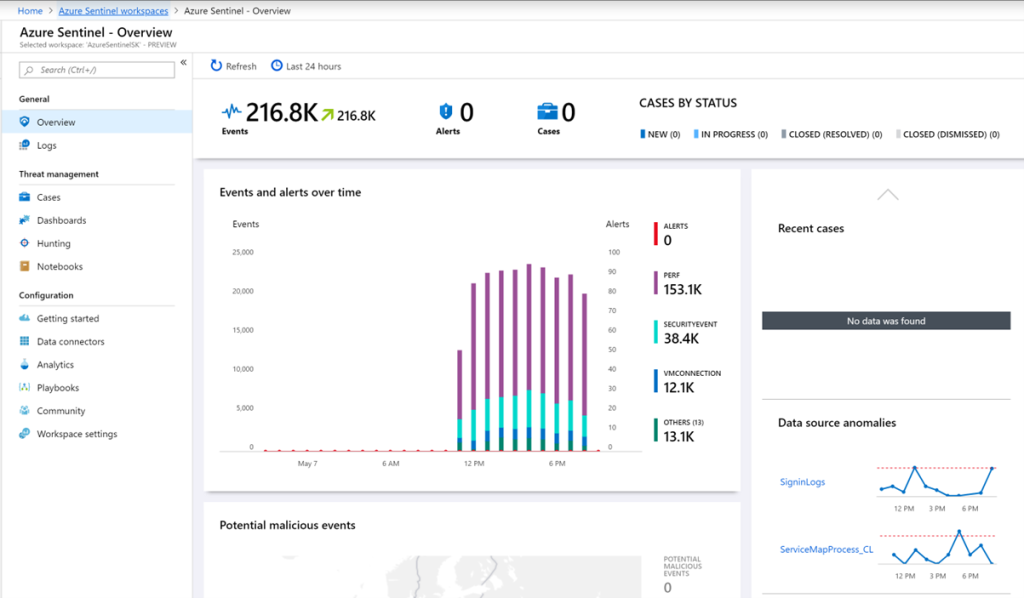Click the Dashboards icon in sidebar
The height and width of the screenshot is (598, 1024).
24,220
